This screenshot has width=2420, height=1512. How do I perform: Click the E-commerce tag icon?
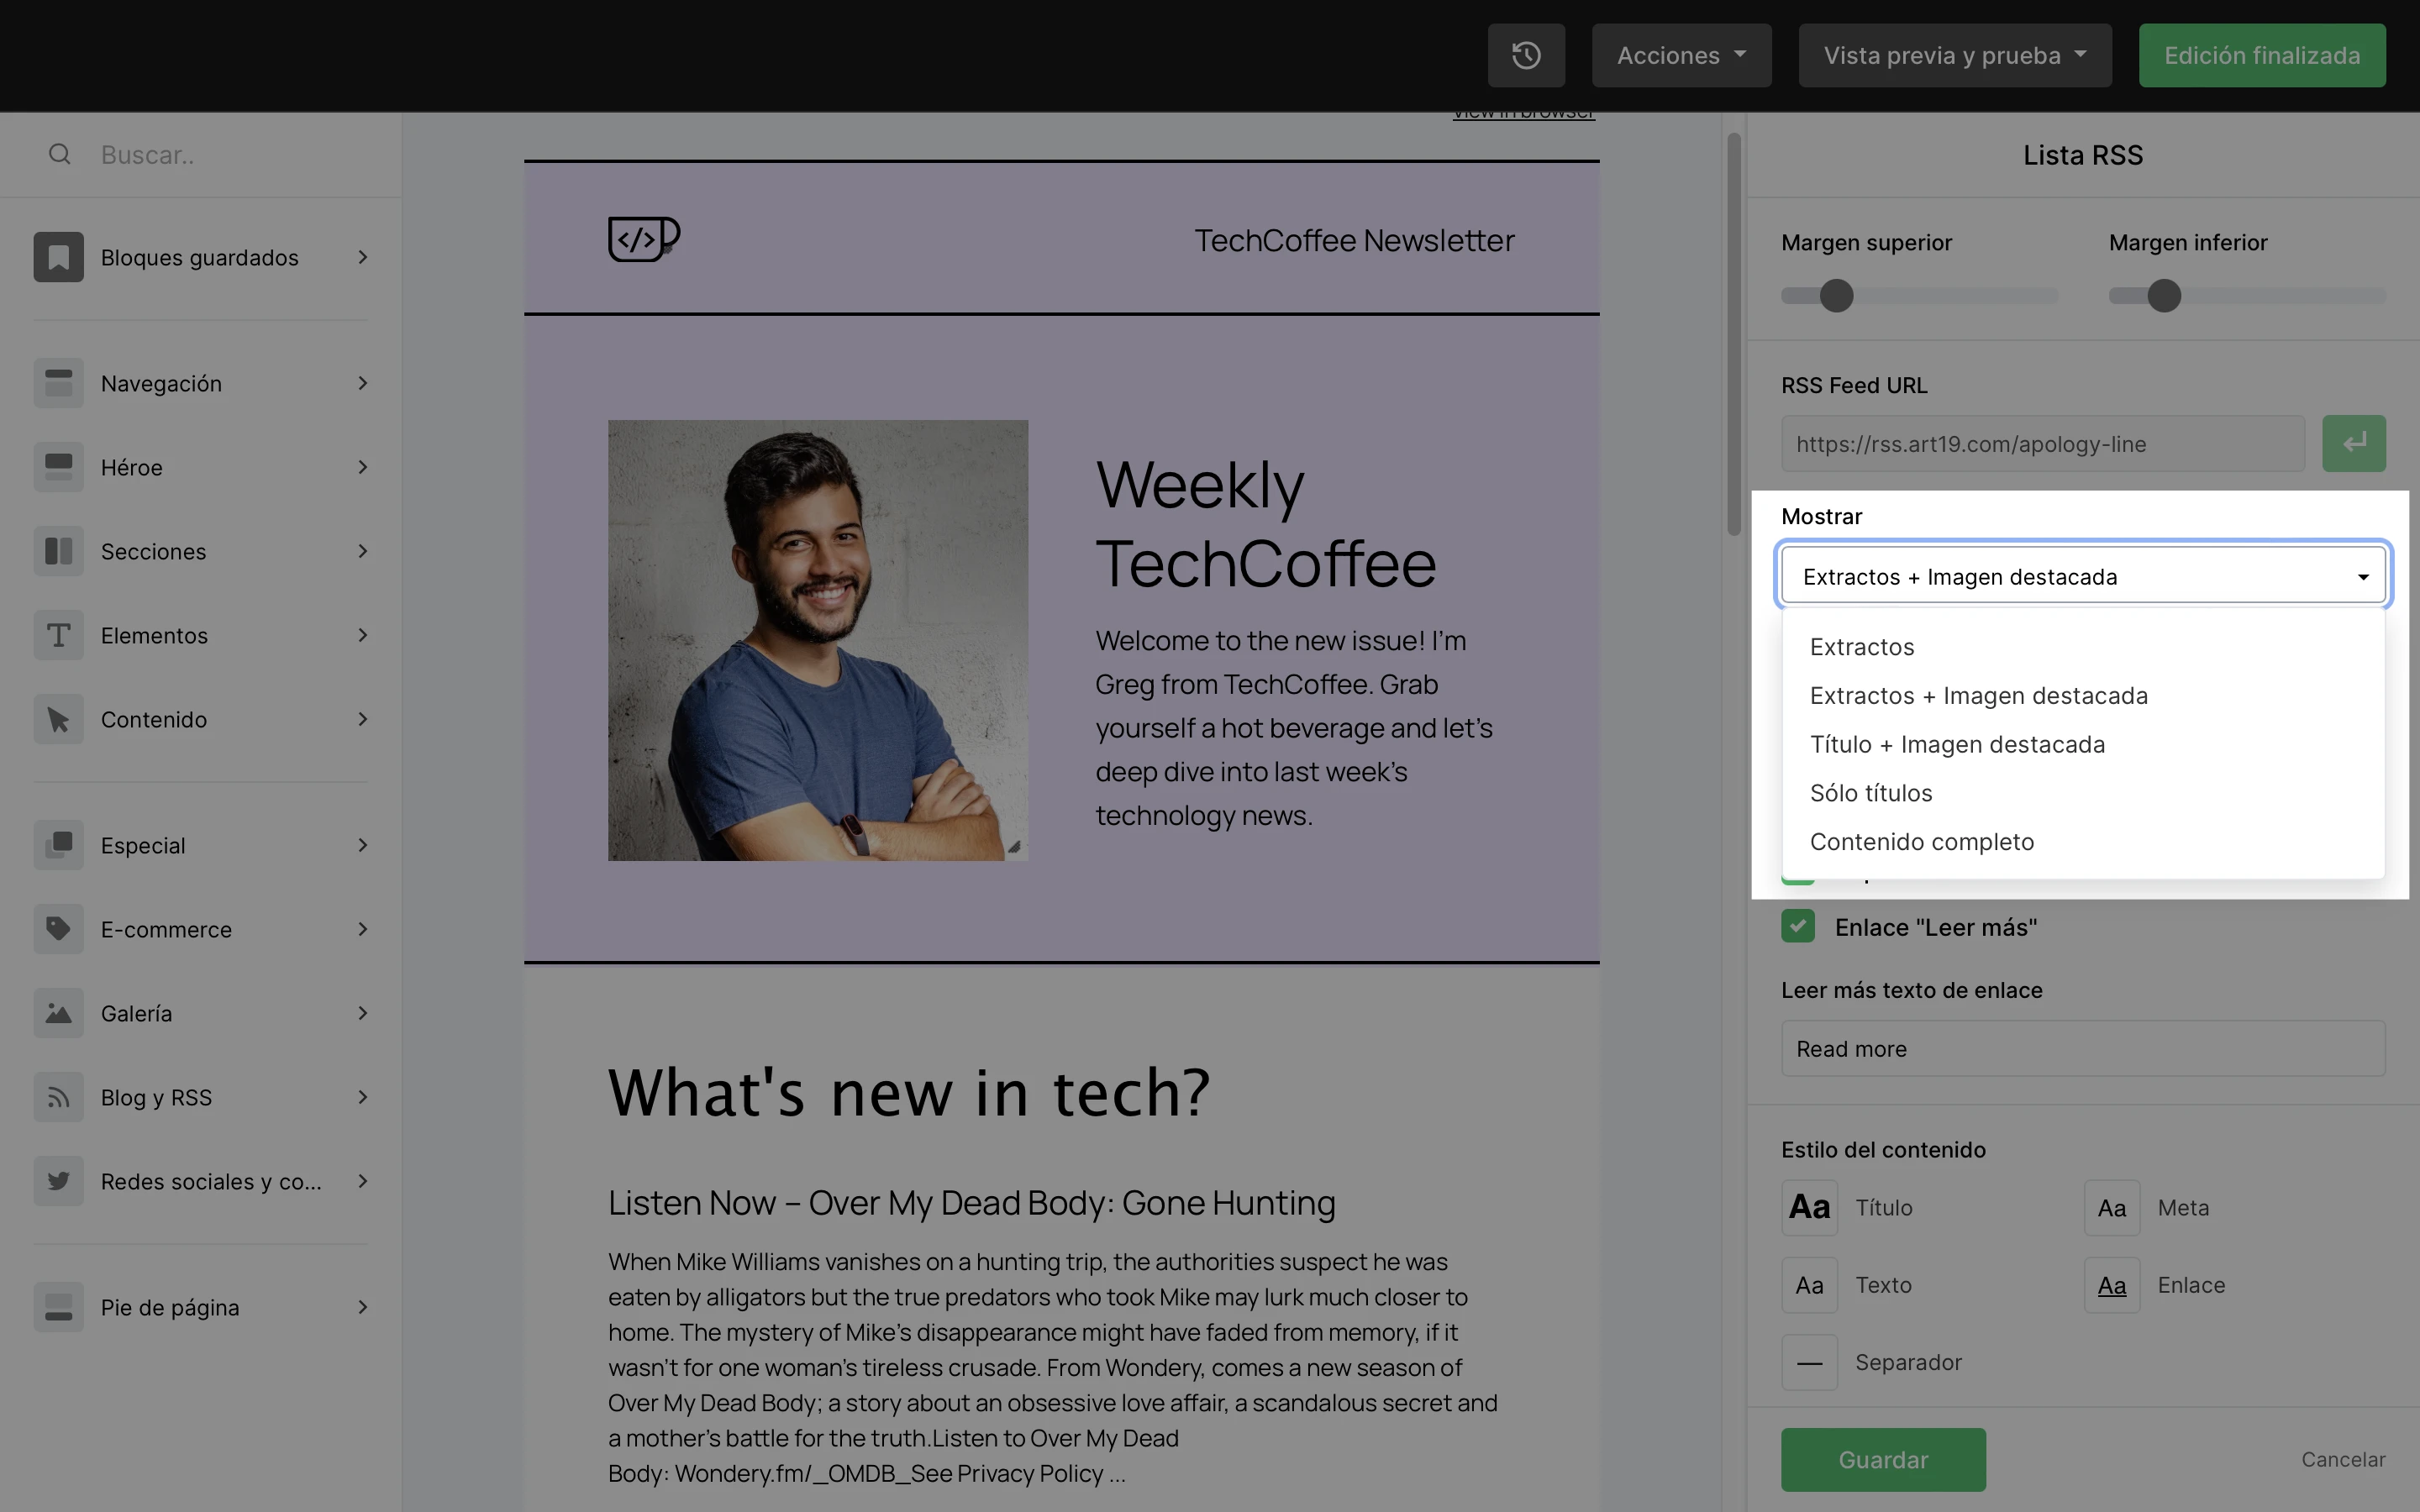[x=58, y=929]
